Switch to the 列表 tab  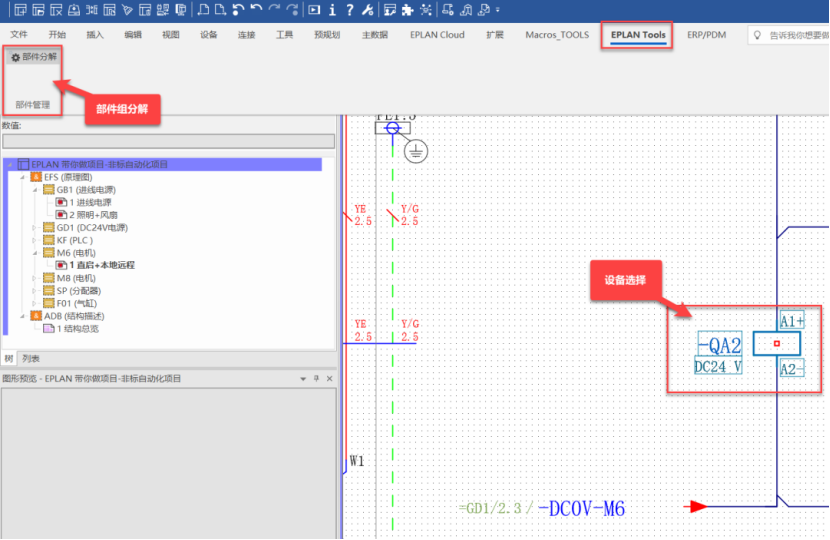pos(31,359)
